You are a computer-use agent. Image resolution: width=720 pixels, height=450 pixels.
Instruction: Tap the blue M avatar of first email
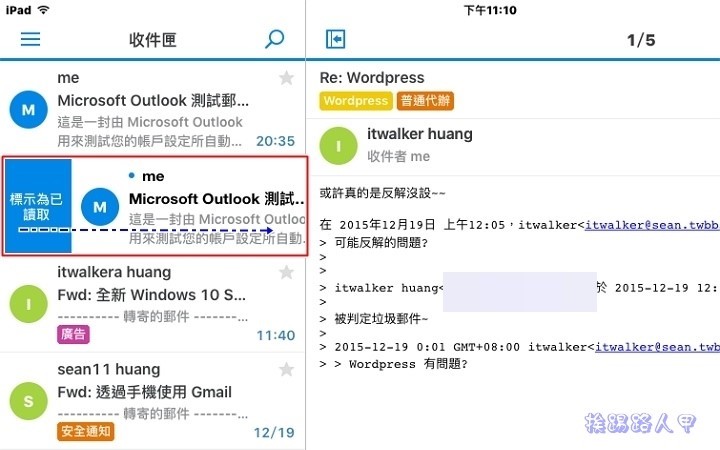tap(28, 109)
